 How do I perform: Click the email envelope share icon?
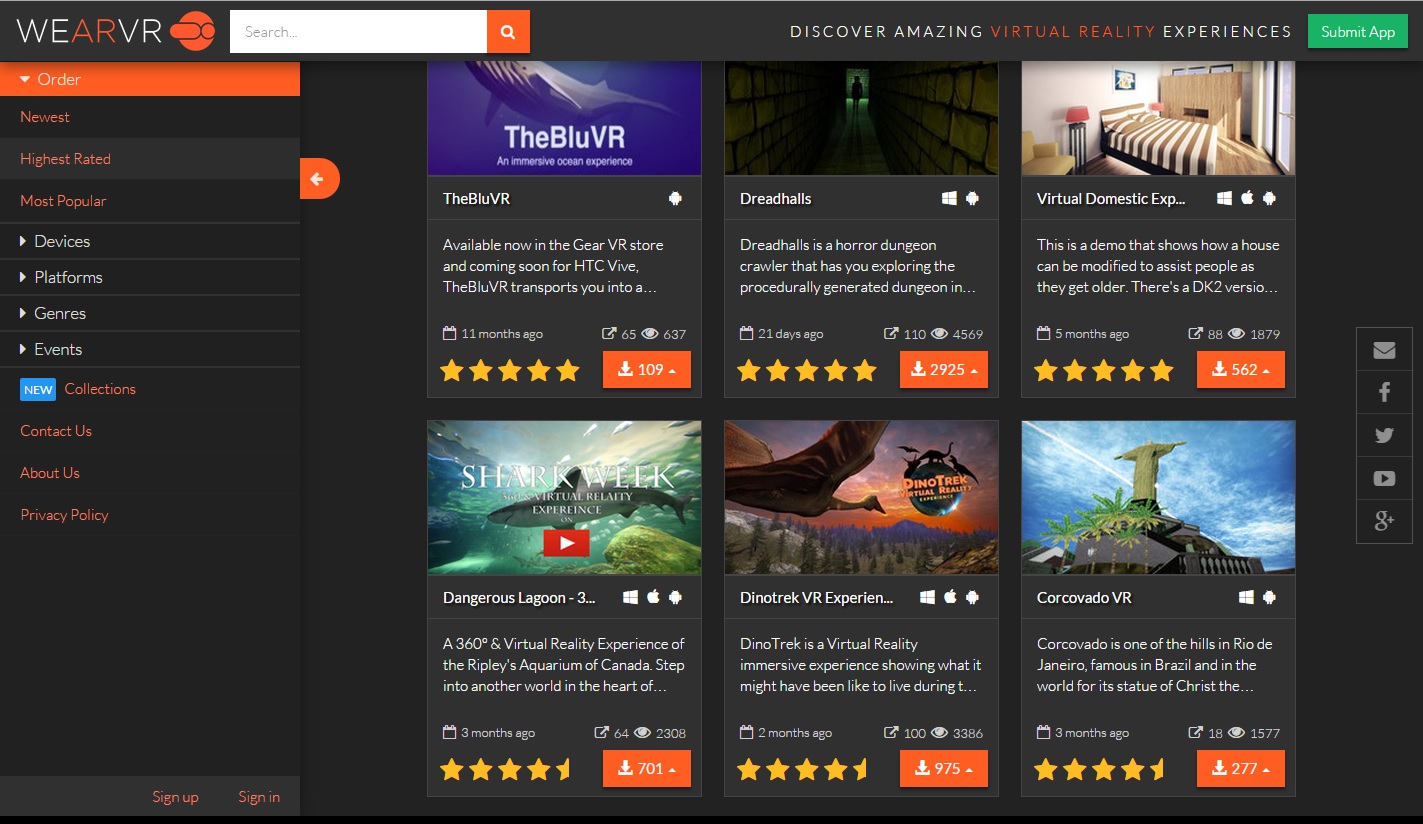[x=1384, y=350]
